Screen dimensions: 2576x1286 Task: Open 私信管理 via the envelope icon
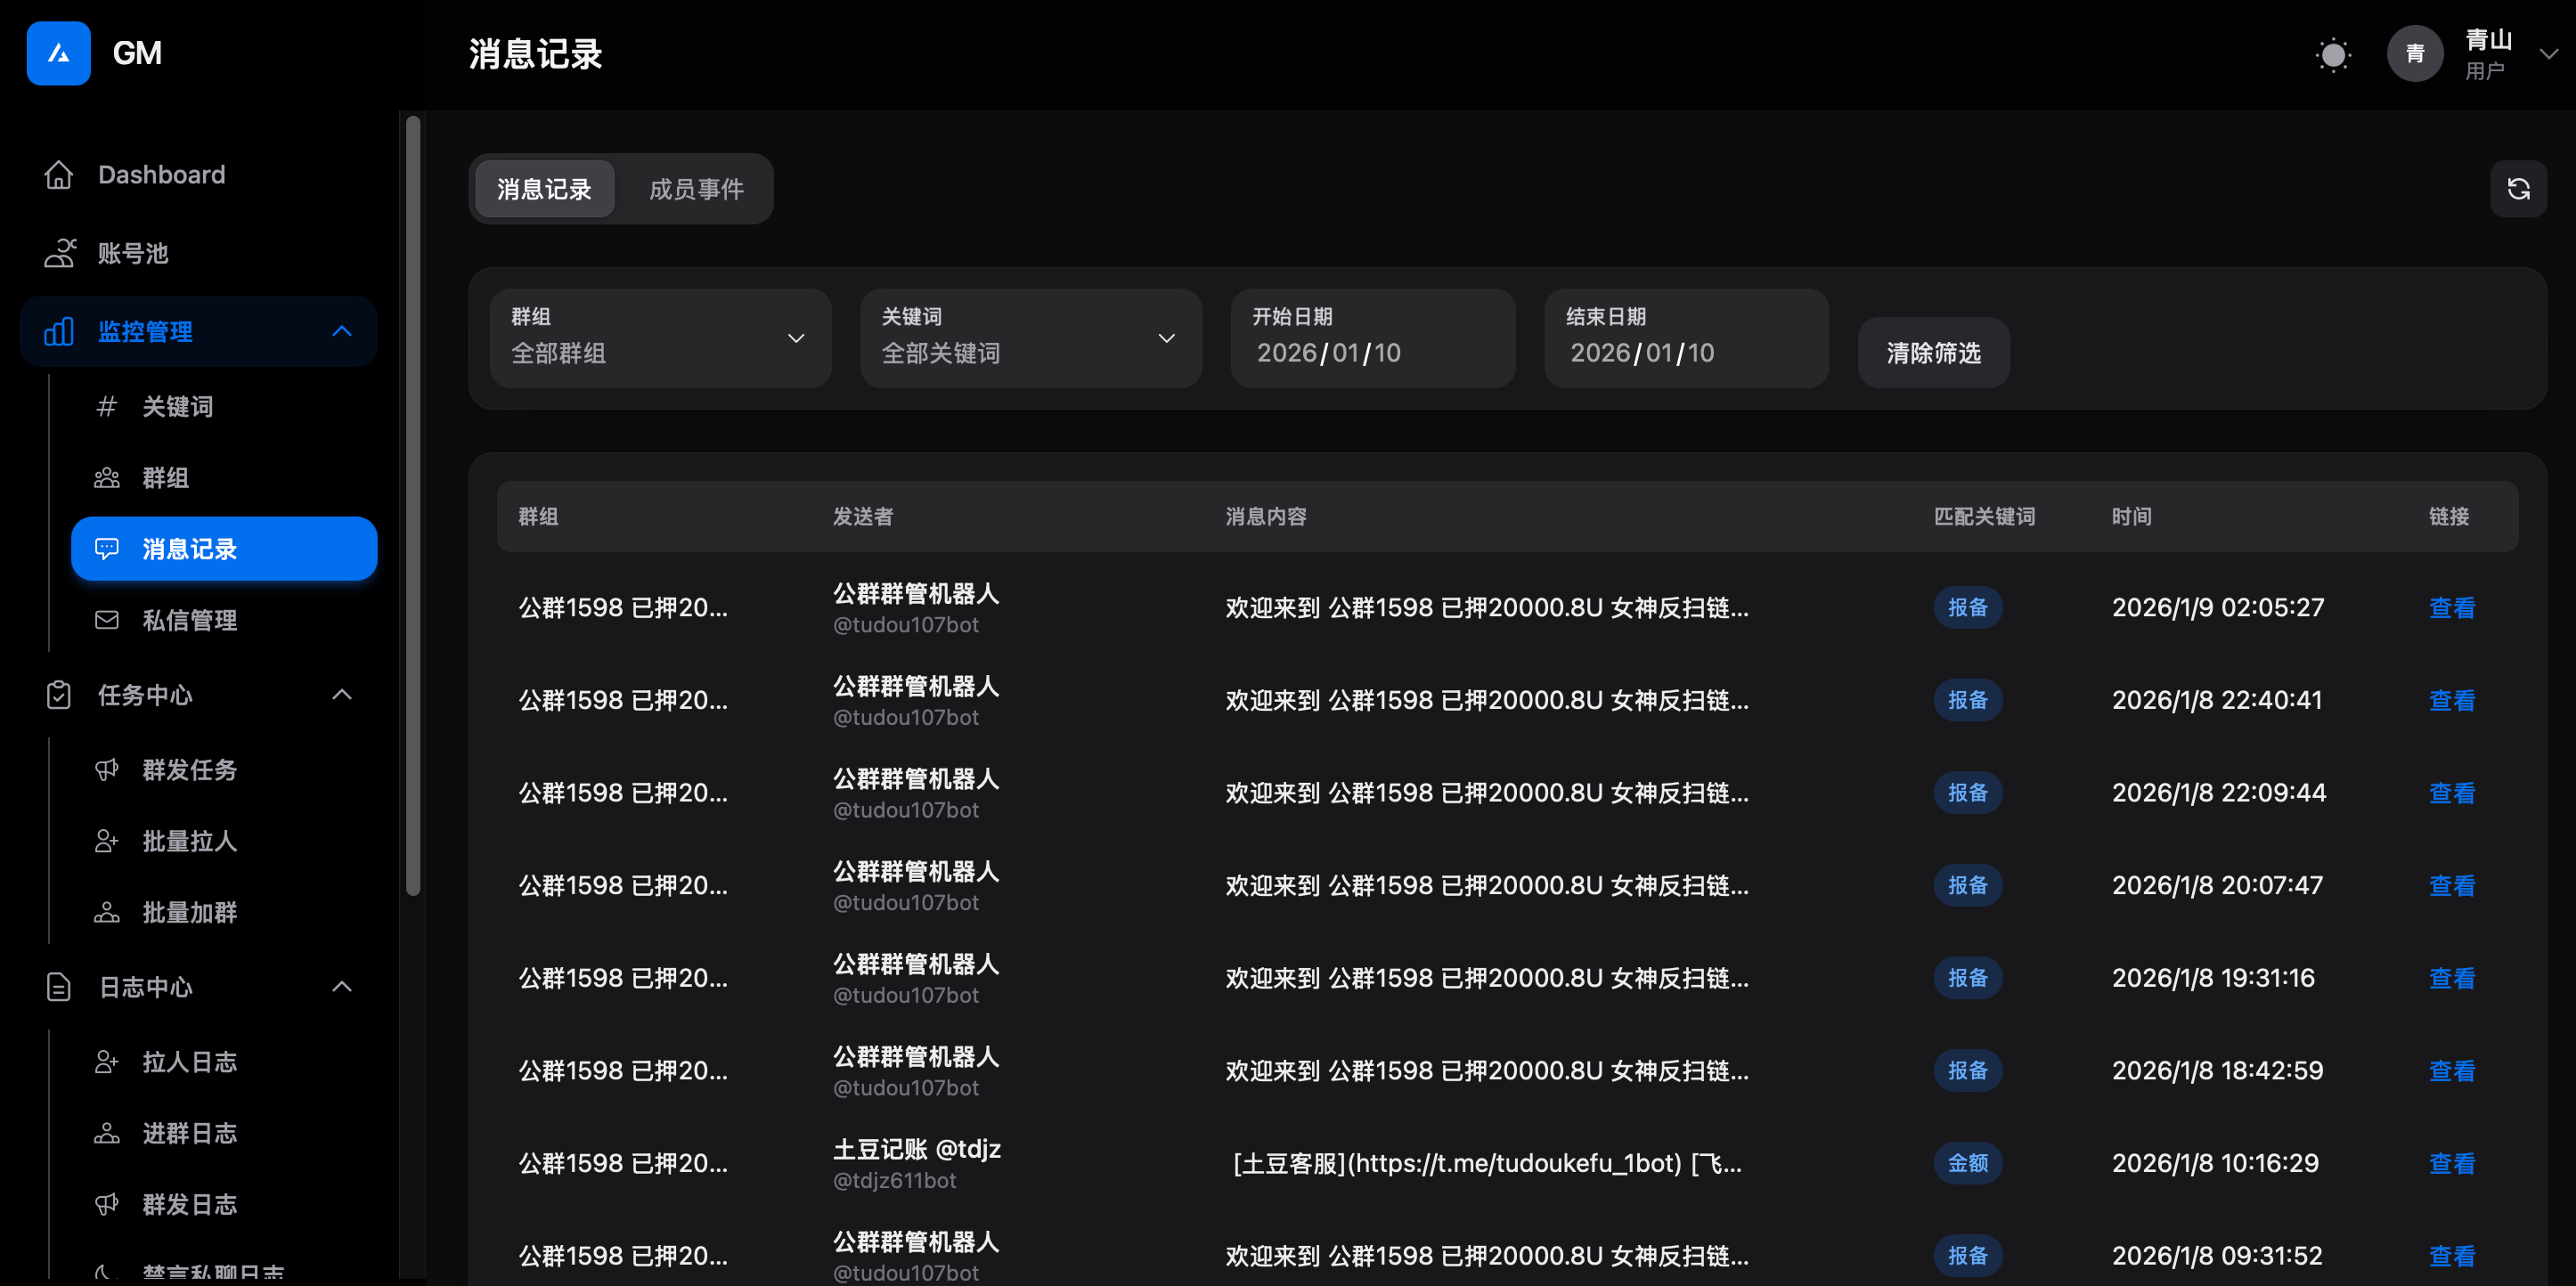[106, 620]
